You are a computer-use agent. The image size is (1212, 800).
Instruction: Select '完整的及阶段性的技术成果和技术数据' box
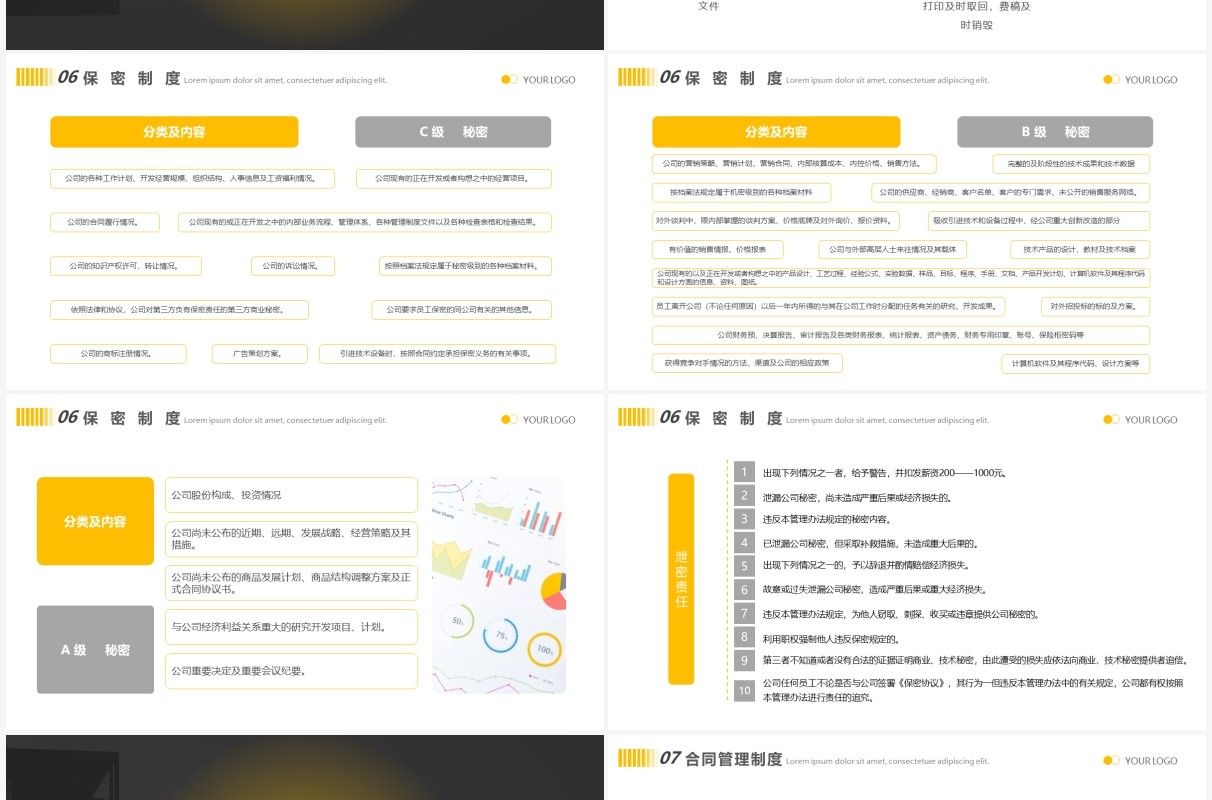[1071, 164]
